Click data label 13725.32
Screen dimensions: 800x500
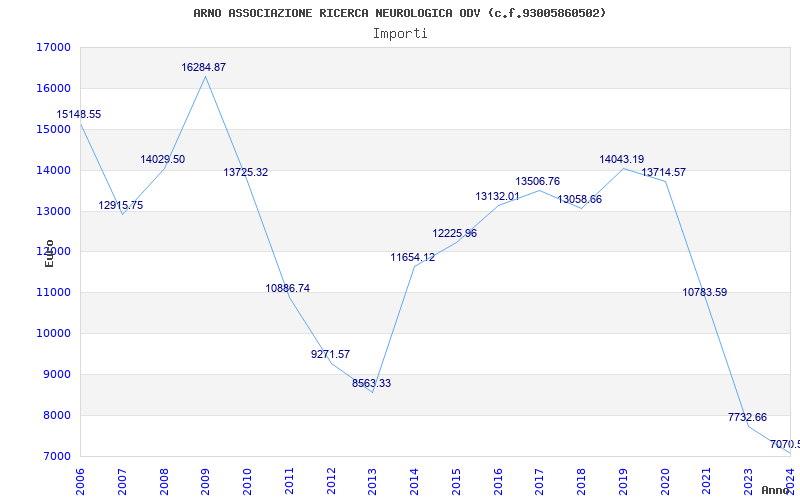click(245, 172)
